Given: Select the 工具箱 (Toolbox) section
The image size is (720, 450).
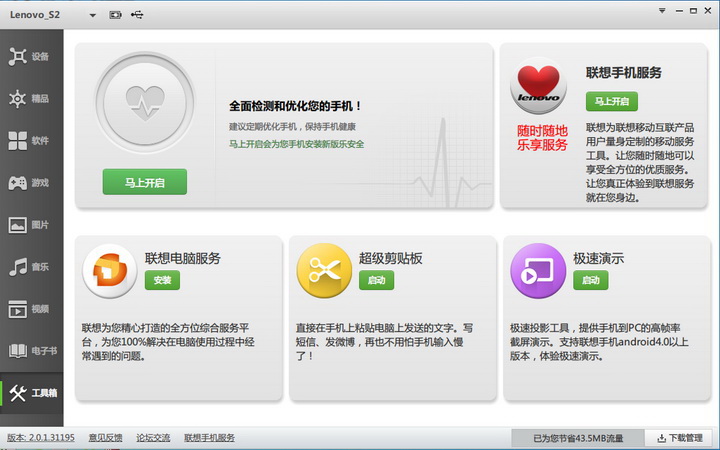Looking at the screenshot, I should pos(31,393).
